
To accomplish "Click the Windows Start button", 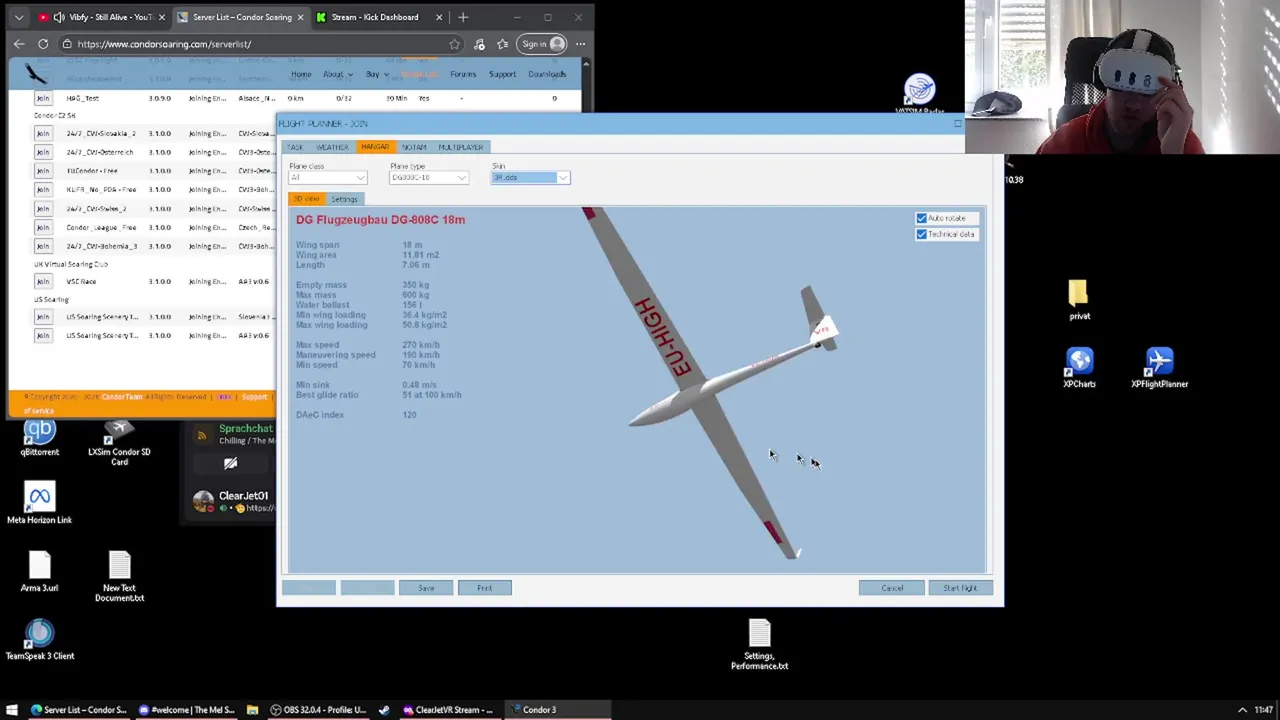I will 12,710.
